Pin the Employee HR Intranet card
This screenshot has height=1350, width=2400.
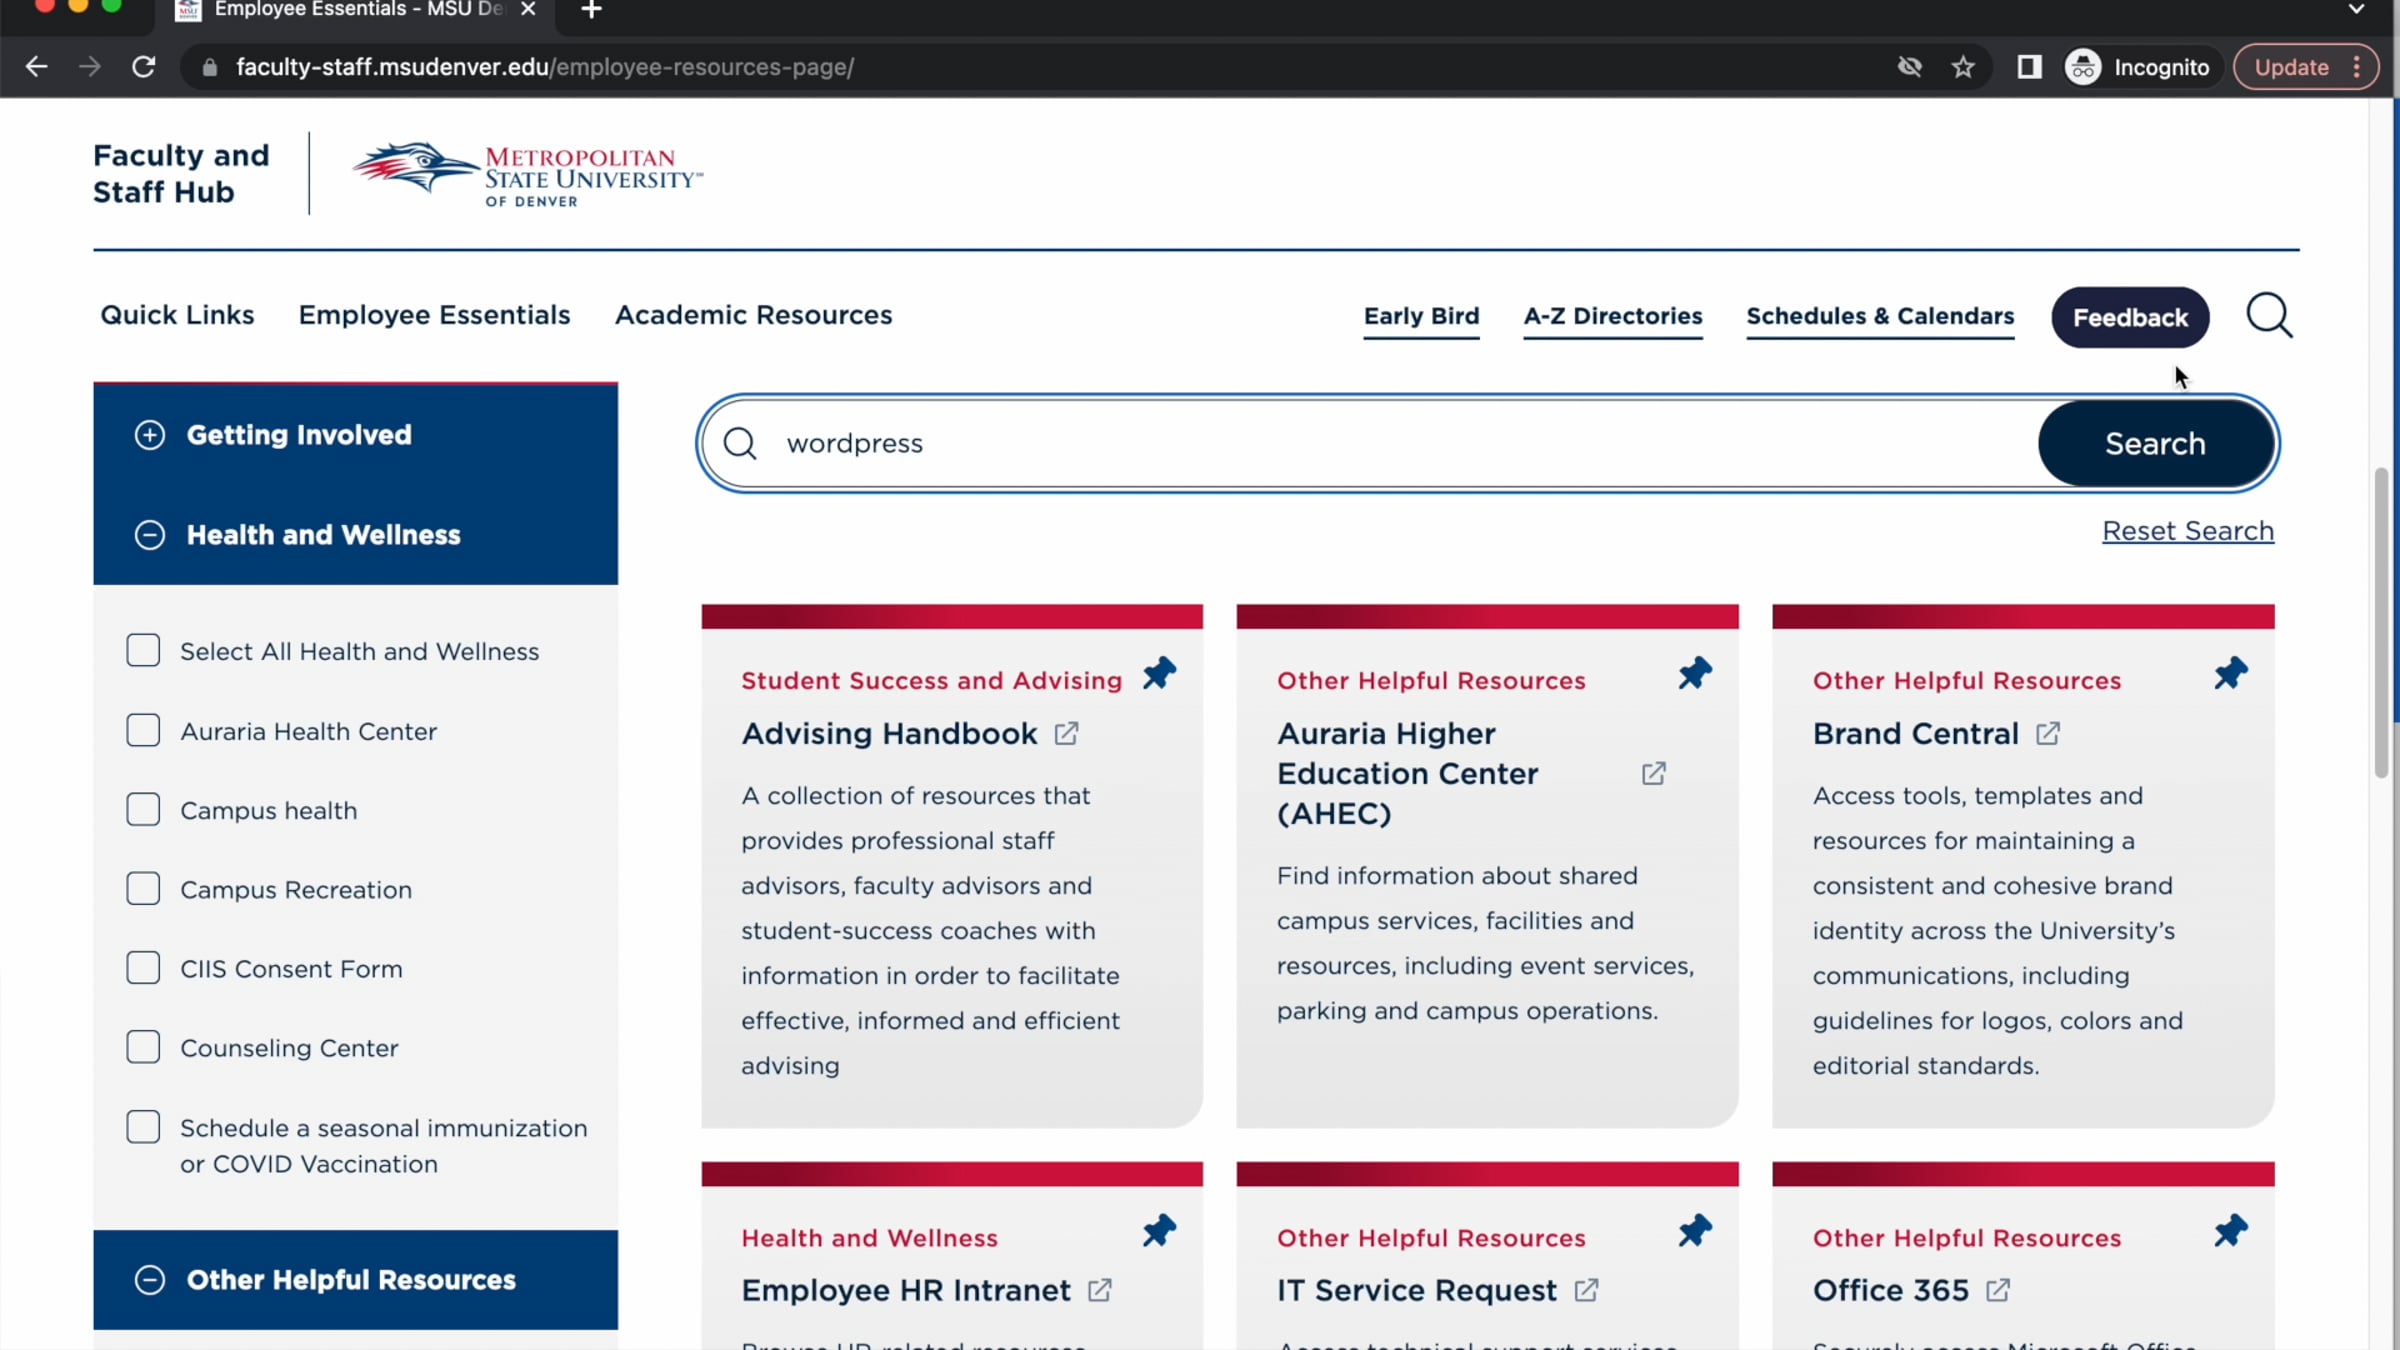click(x=1159, y=1231)
